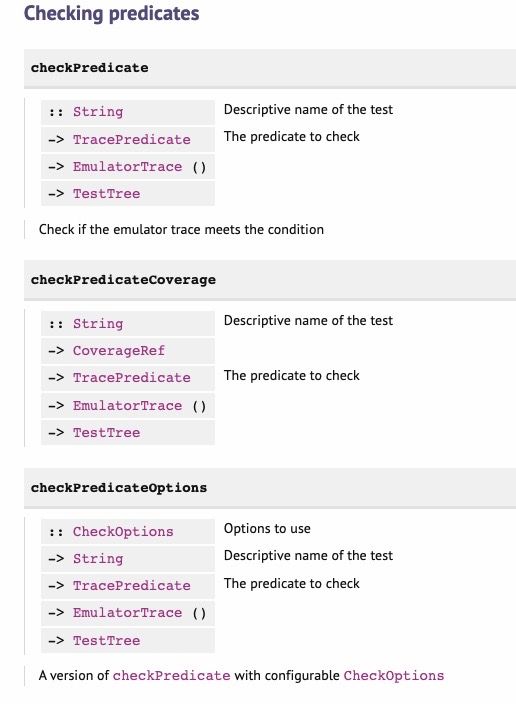Open EmulatorTrace link in checkPredicateCoverage signature
Viewport: 516px width, 704px height.
[x=128, y=405]
